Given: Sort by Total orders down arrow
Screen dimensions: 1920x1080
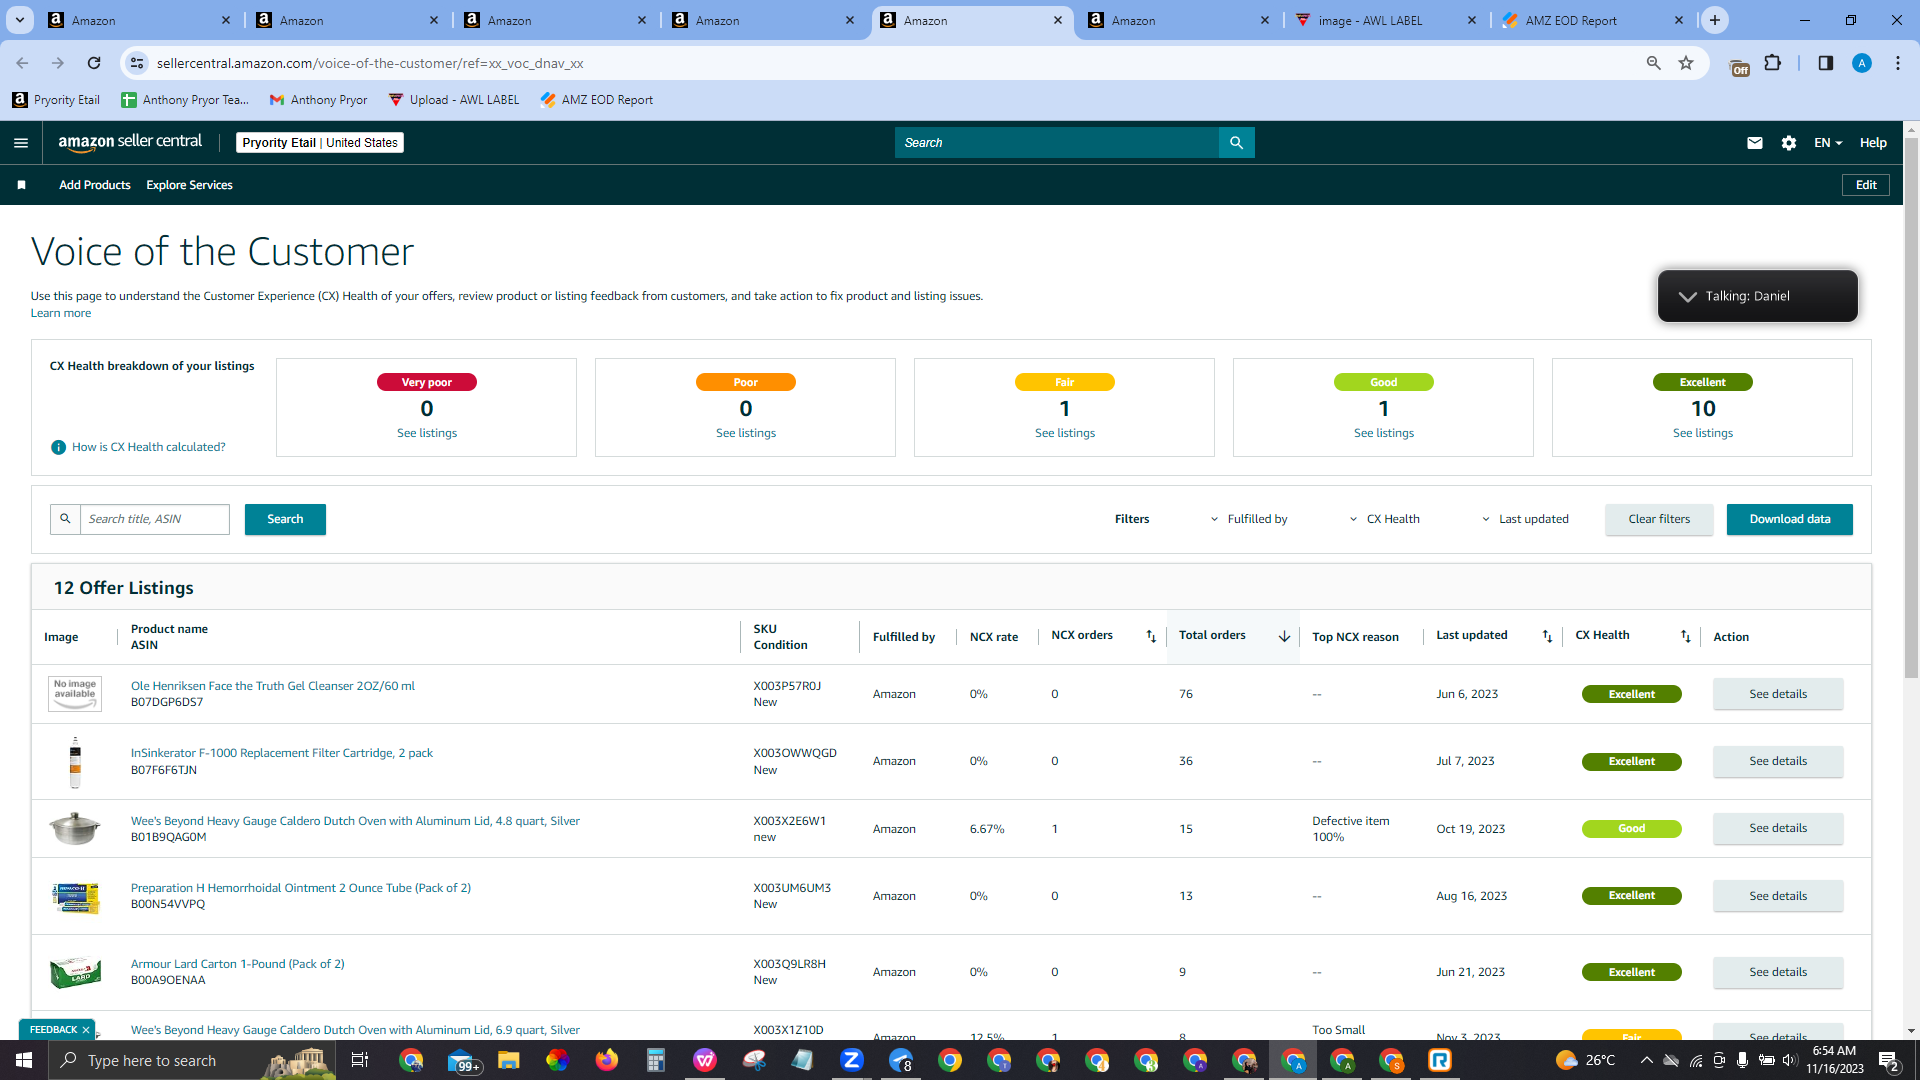Looking at the screenshot, I should pyautogui.click(x=1284, y=636).
